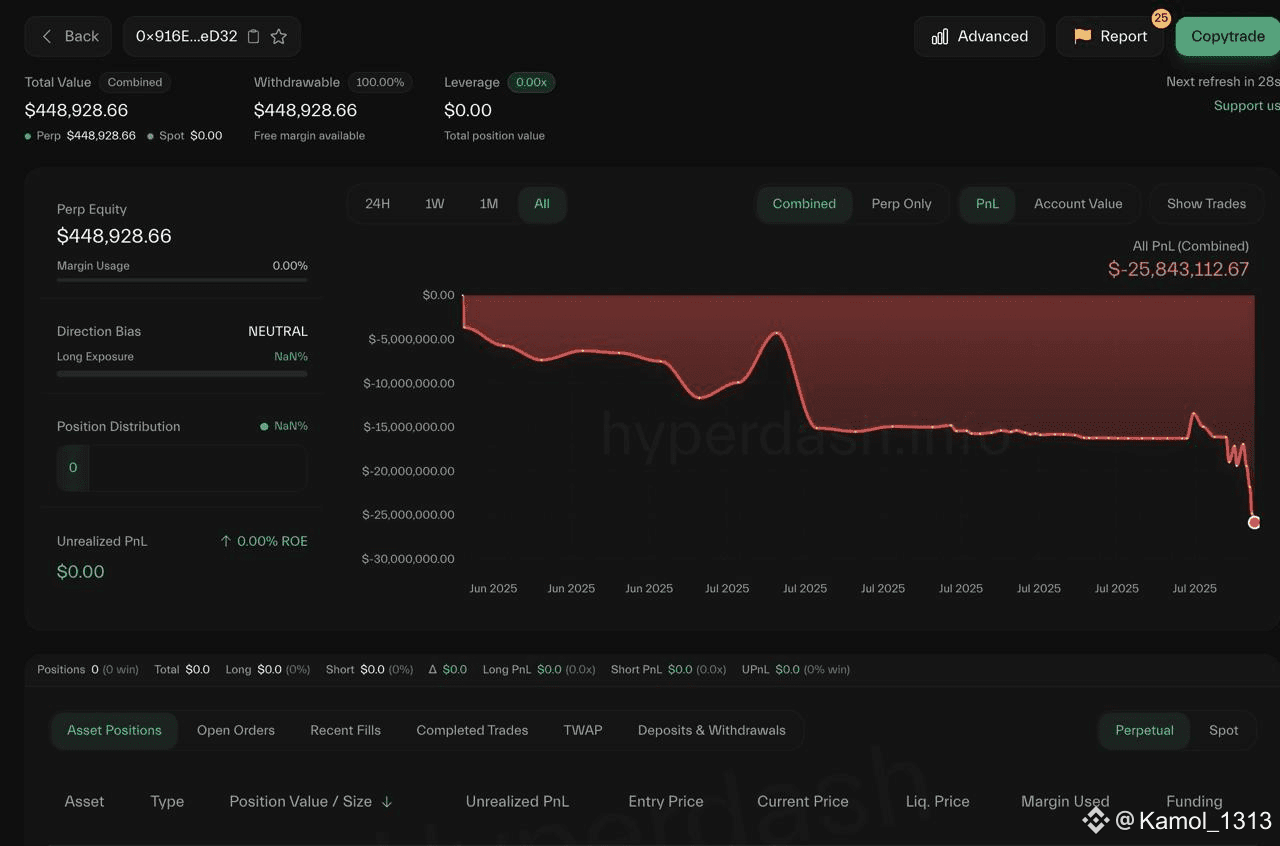Open Advanced view
This screenshot has height=846, width=1280.
979,36
